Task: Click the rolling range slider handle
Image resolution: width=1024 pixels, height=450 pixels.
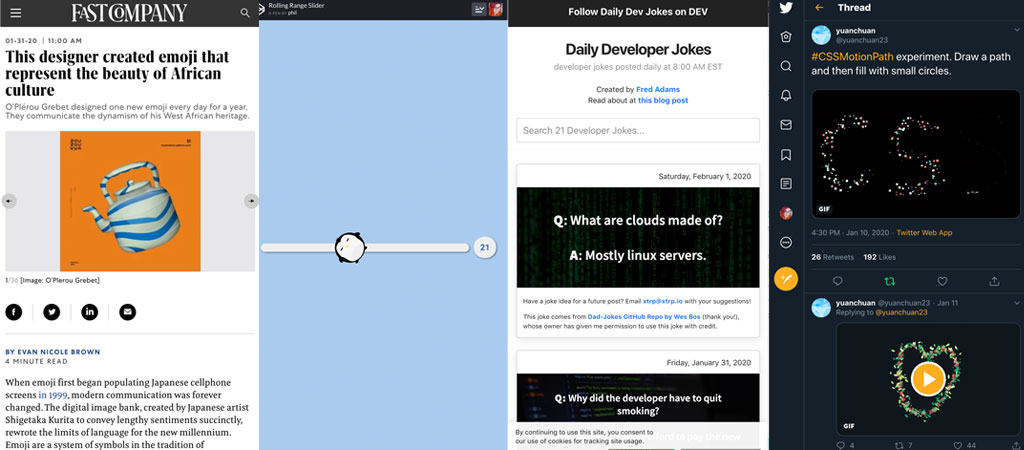Action: pos(350,247)
